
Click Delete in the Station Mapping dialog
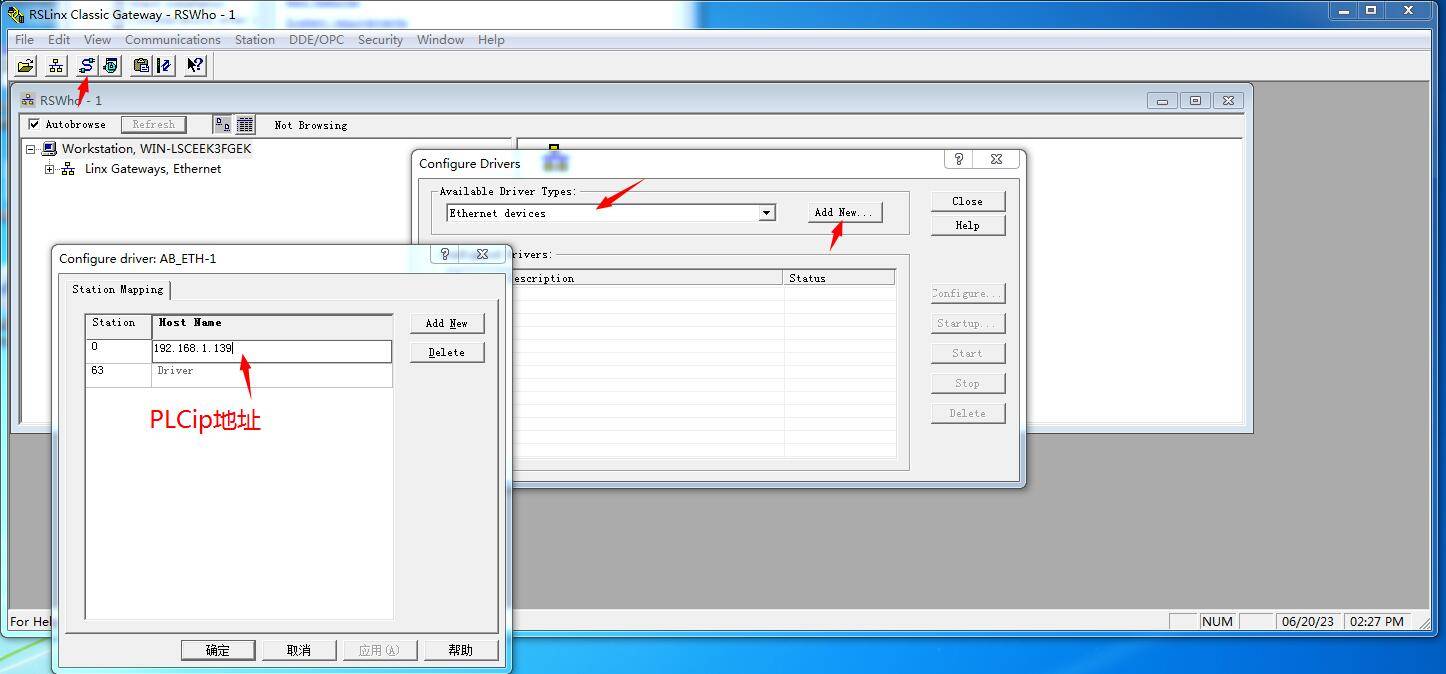click(x=447, y=352)
